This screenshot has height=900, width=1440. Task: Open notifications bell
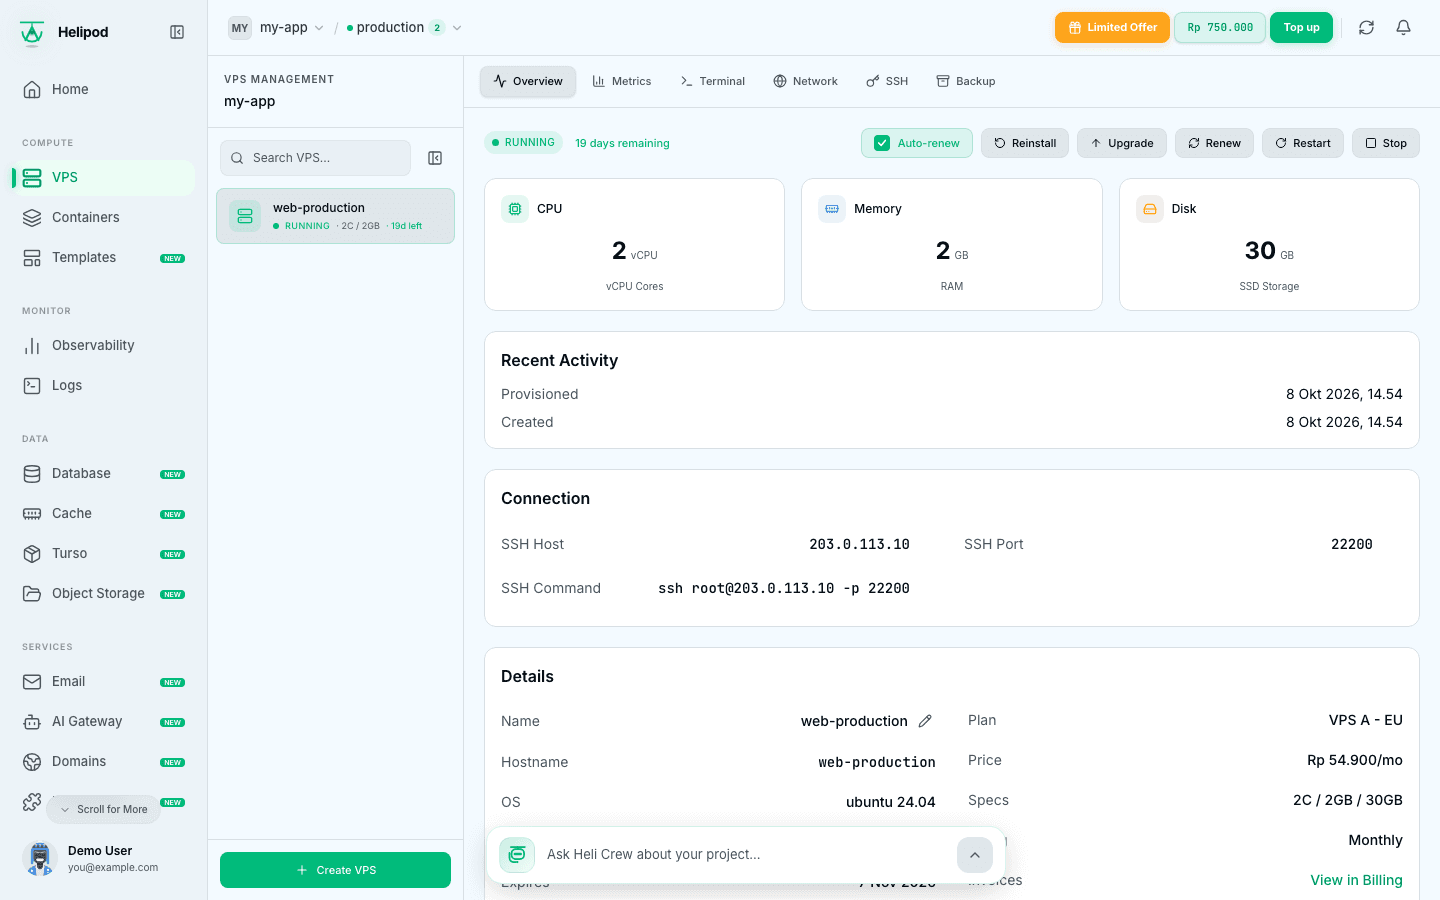coord(1403,28)
